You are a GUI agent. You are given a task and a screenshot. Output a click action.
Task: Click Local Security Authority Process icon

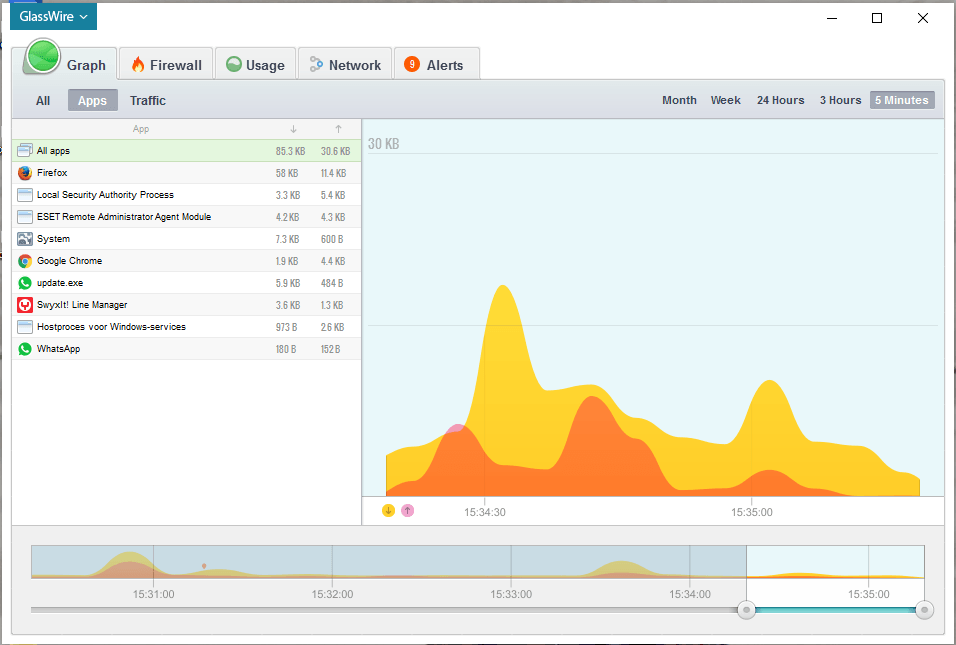(x=25, y=195)
